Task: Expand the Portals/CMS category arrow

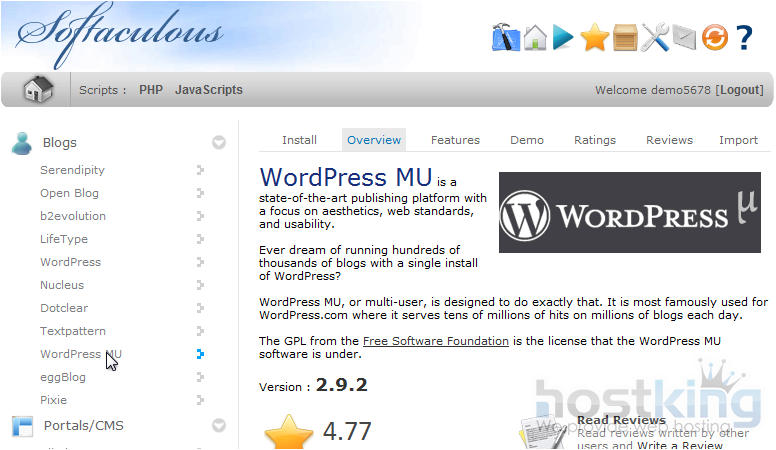Action: point(218,426)
